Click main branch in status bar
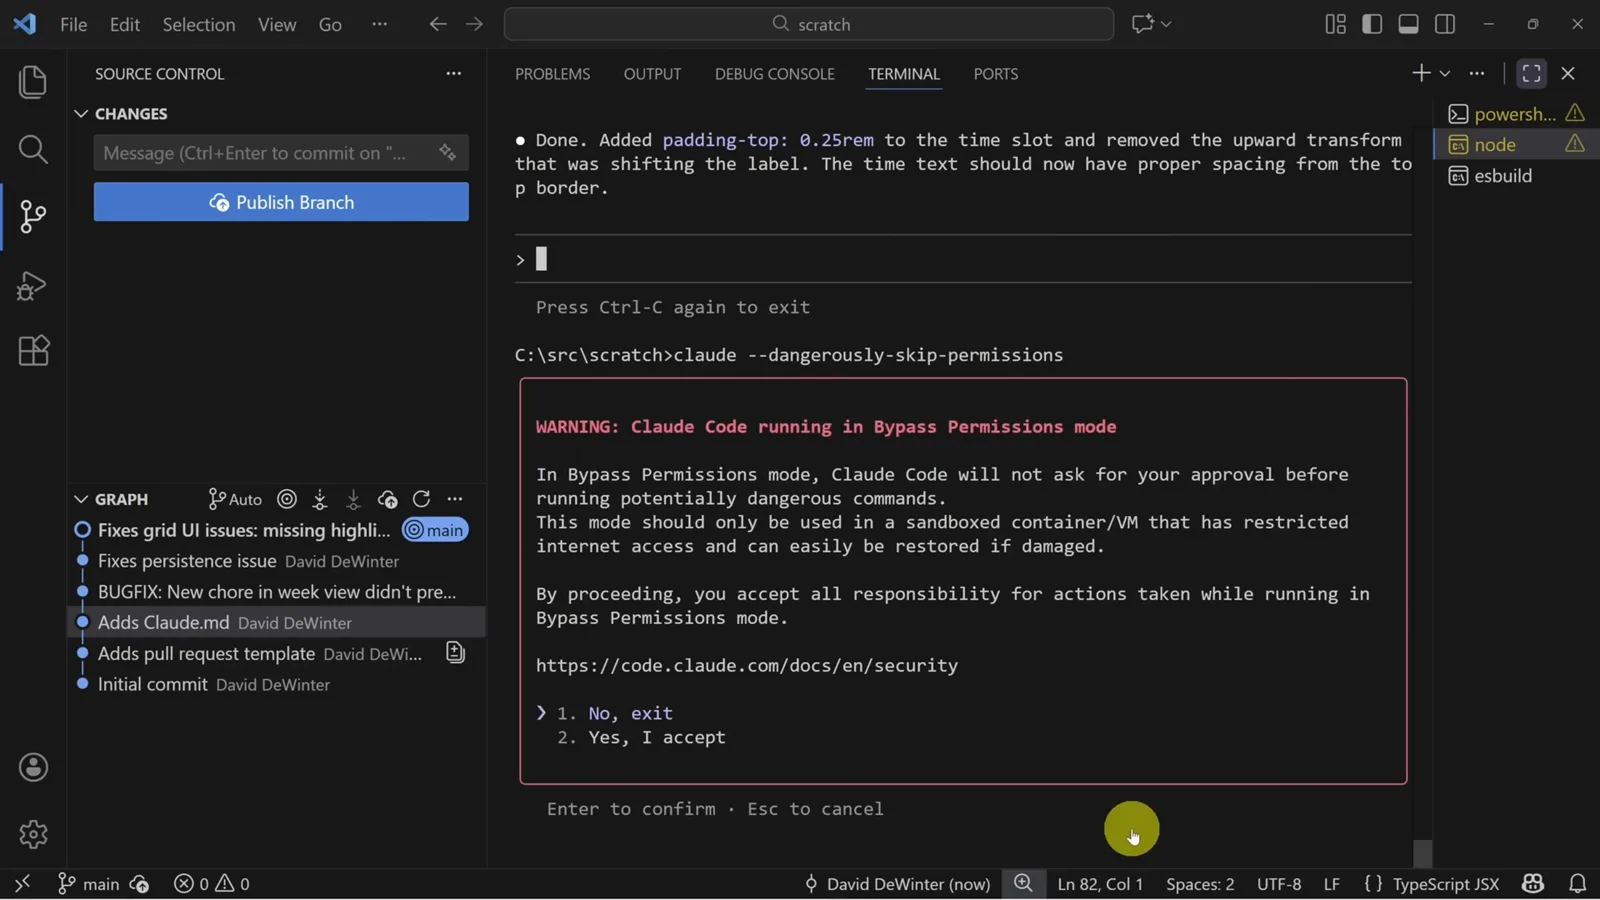The height and width of the screenshot is (900, 1600). (88, 884)
